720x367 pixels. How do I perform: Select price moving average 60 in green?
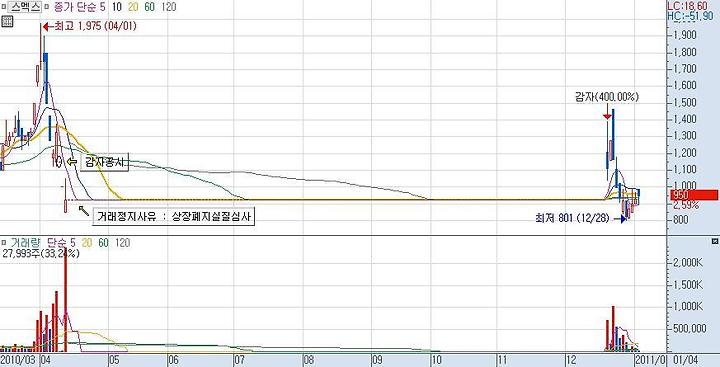(x=149, y=7)
